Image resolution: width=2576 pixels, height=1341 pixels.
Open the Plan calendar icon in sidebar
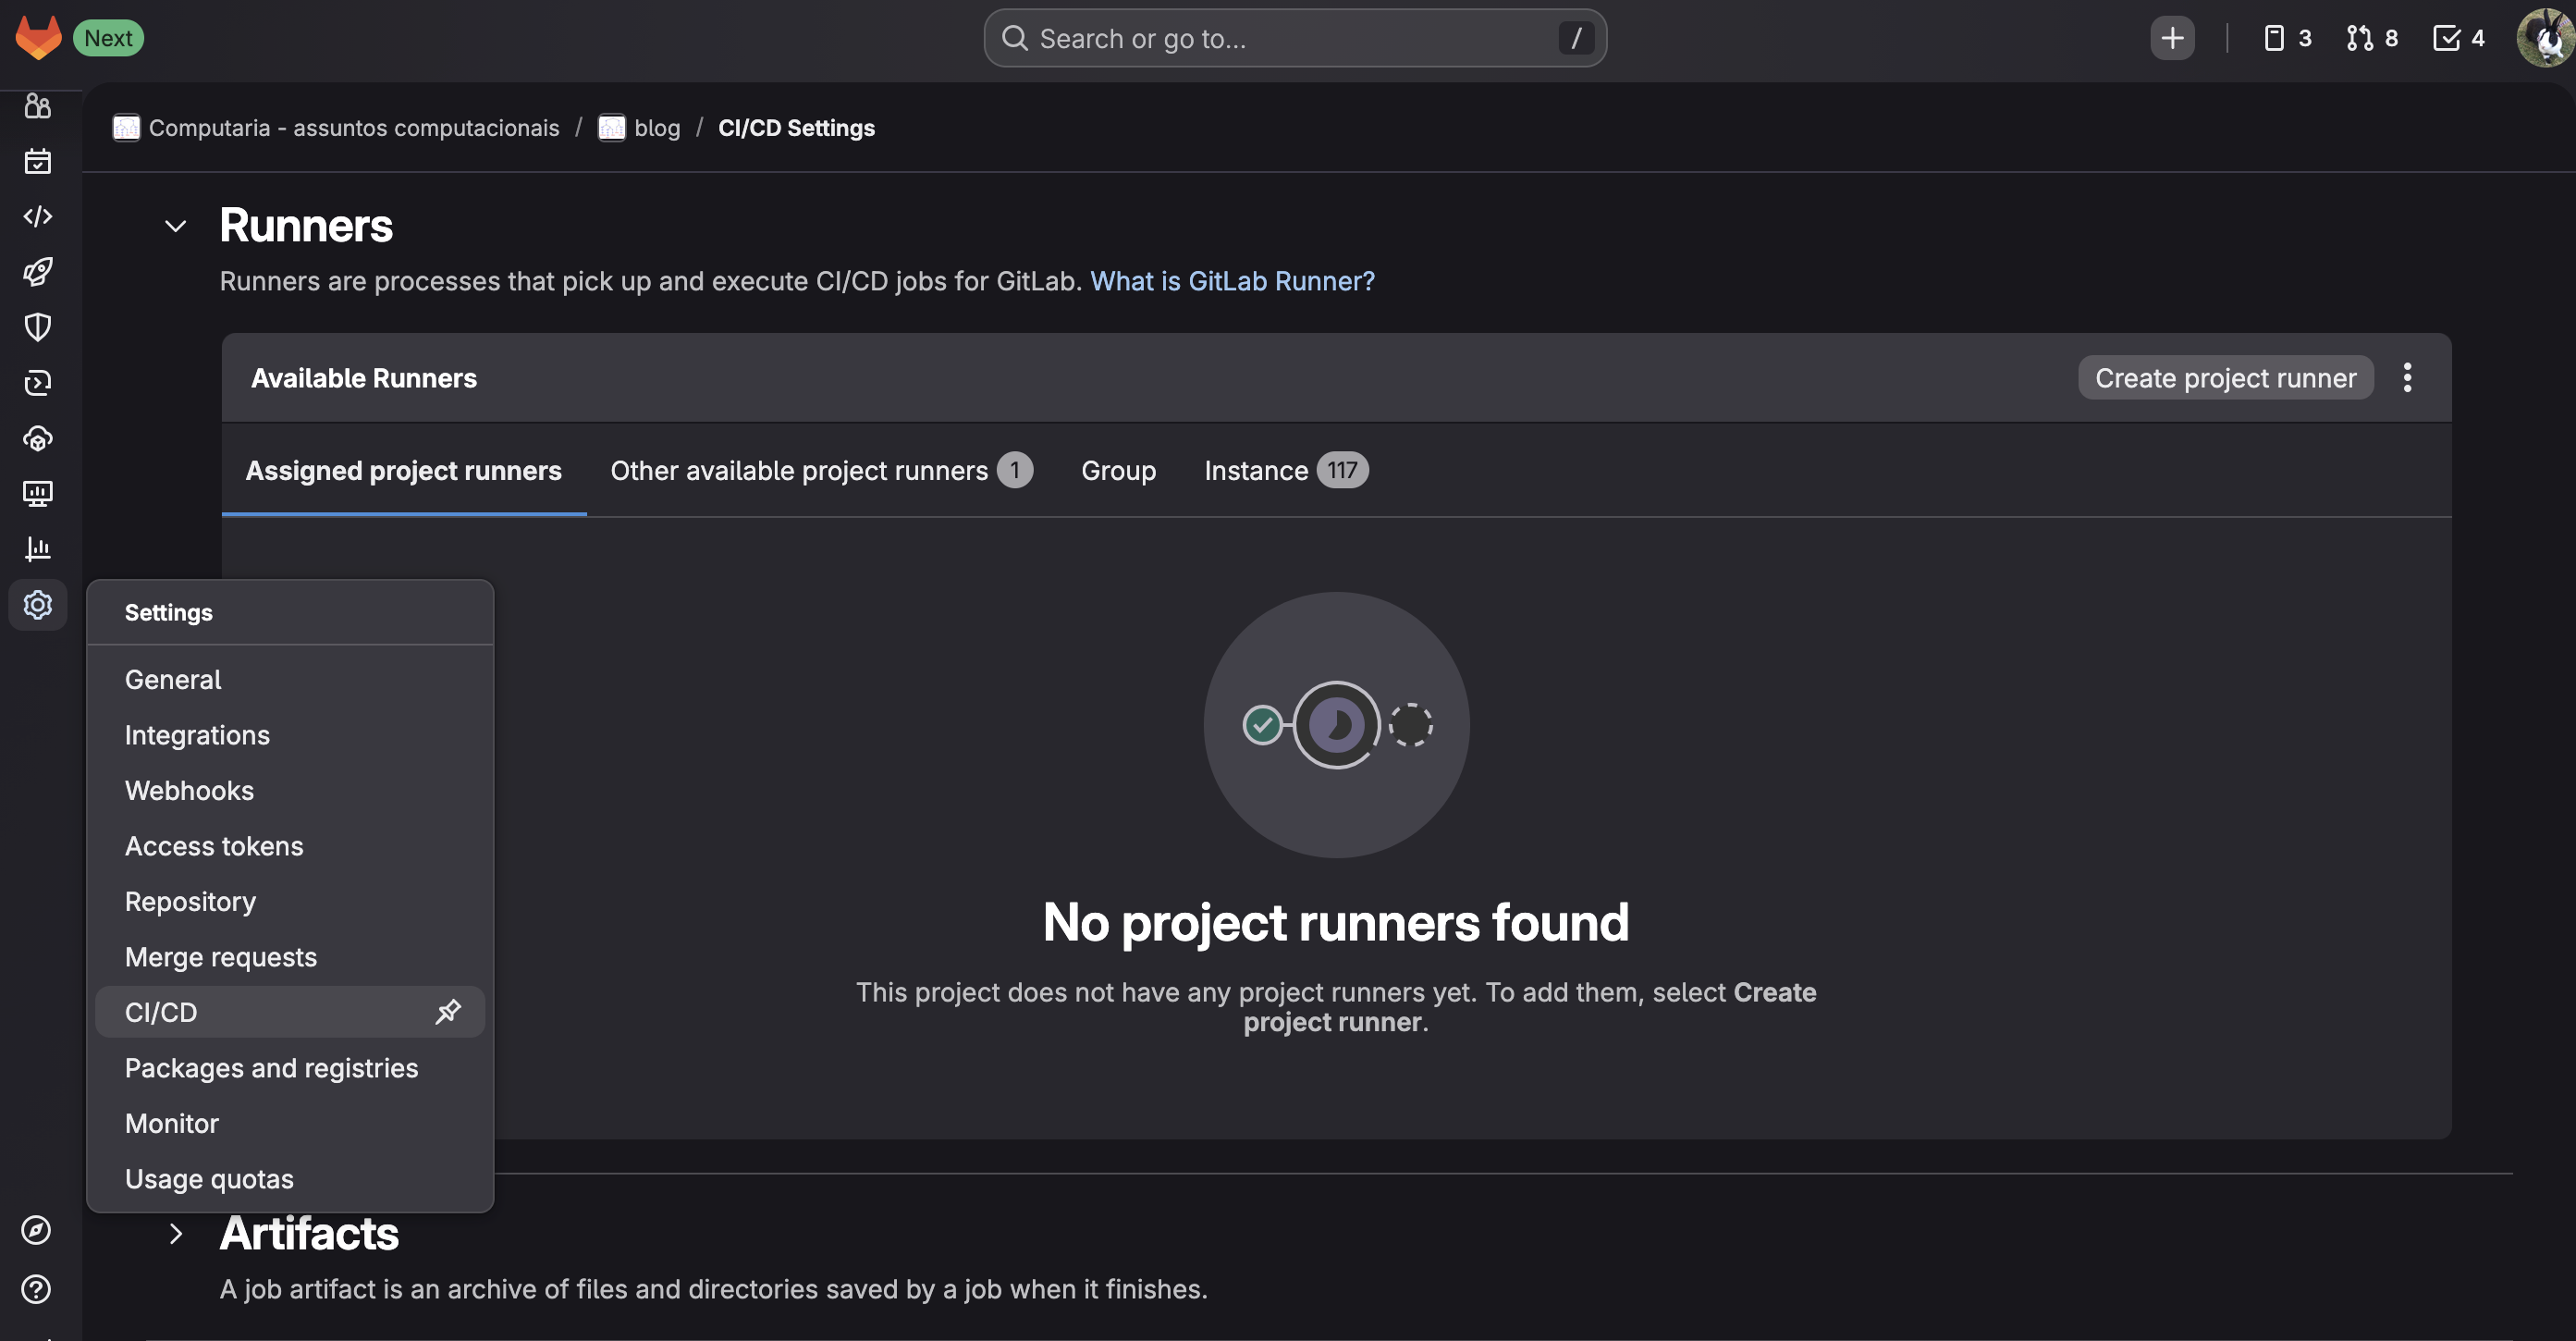37,161
